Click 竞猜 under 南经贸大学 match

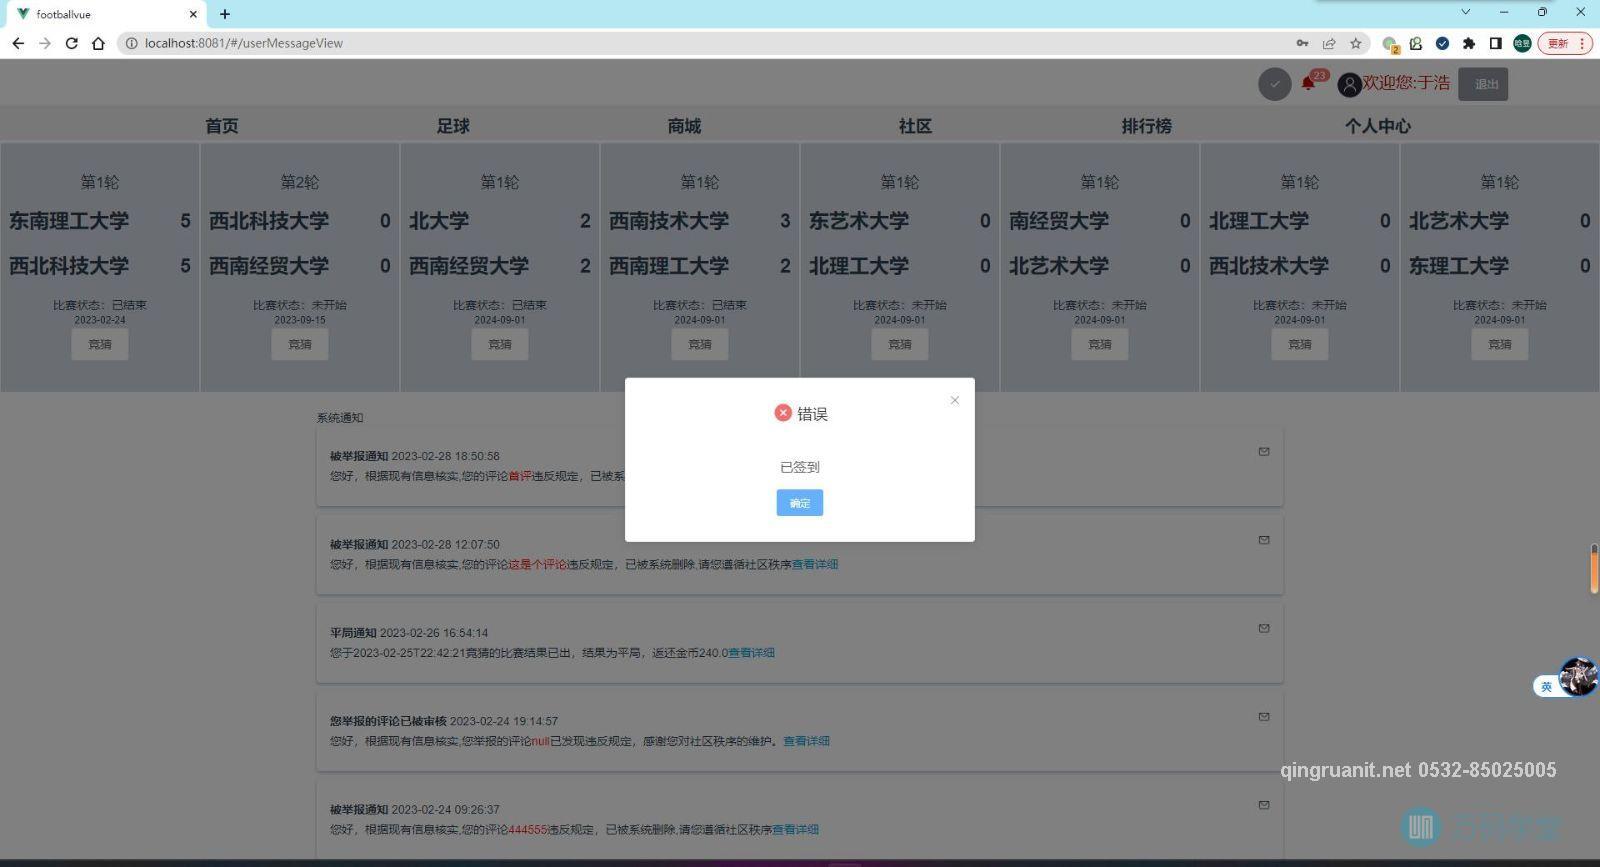[1100, 344]
